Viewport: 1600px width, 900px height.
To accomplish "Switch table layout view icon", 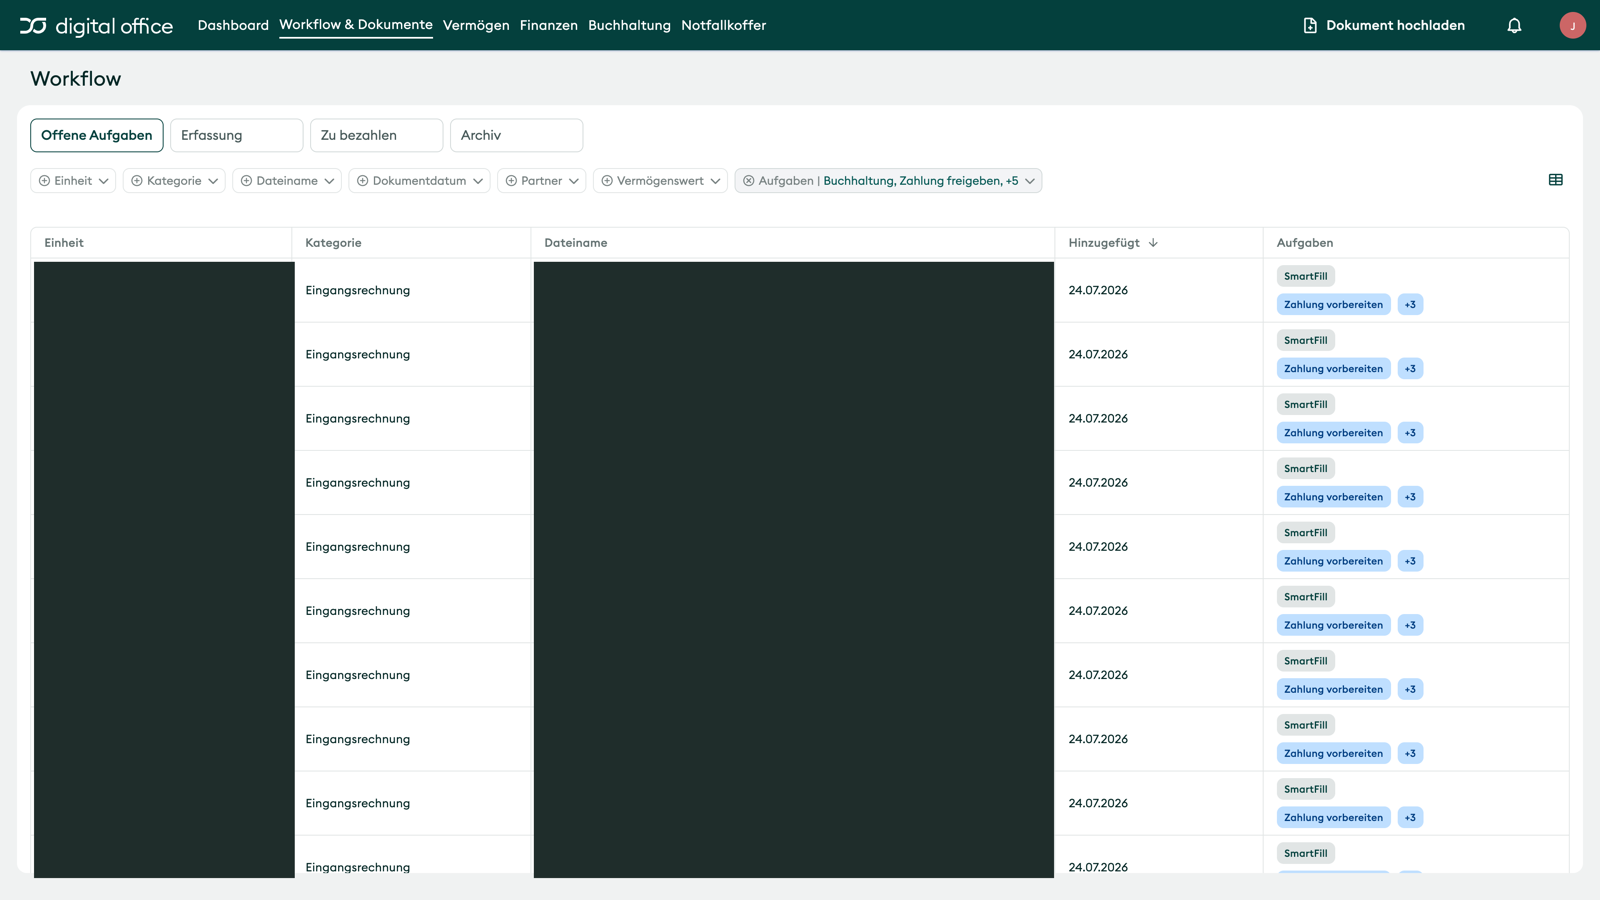I will [1555, 180].
